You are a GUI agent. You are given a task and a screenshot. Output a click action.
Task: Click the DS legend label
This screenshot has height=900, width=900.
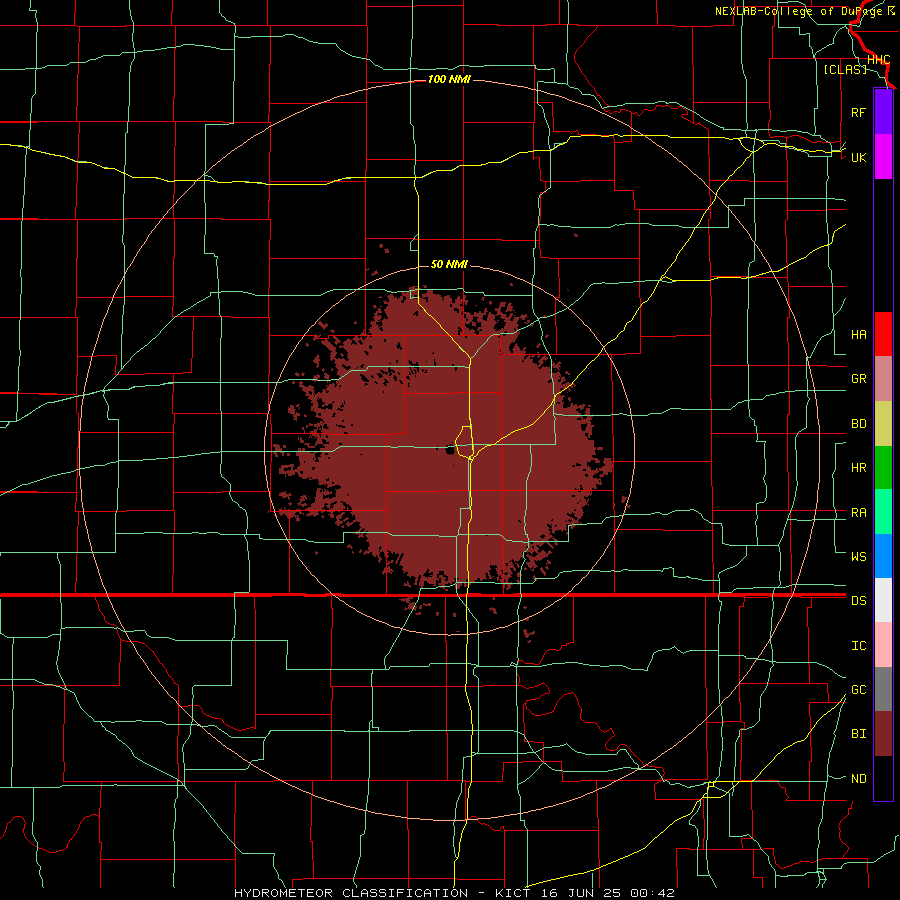click(x=858, y=601)
